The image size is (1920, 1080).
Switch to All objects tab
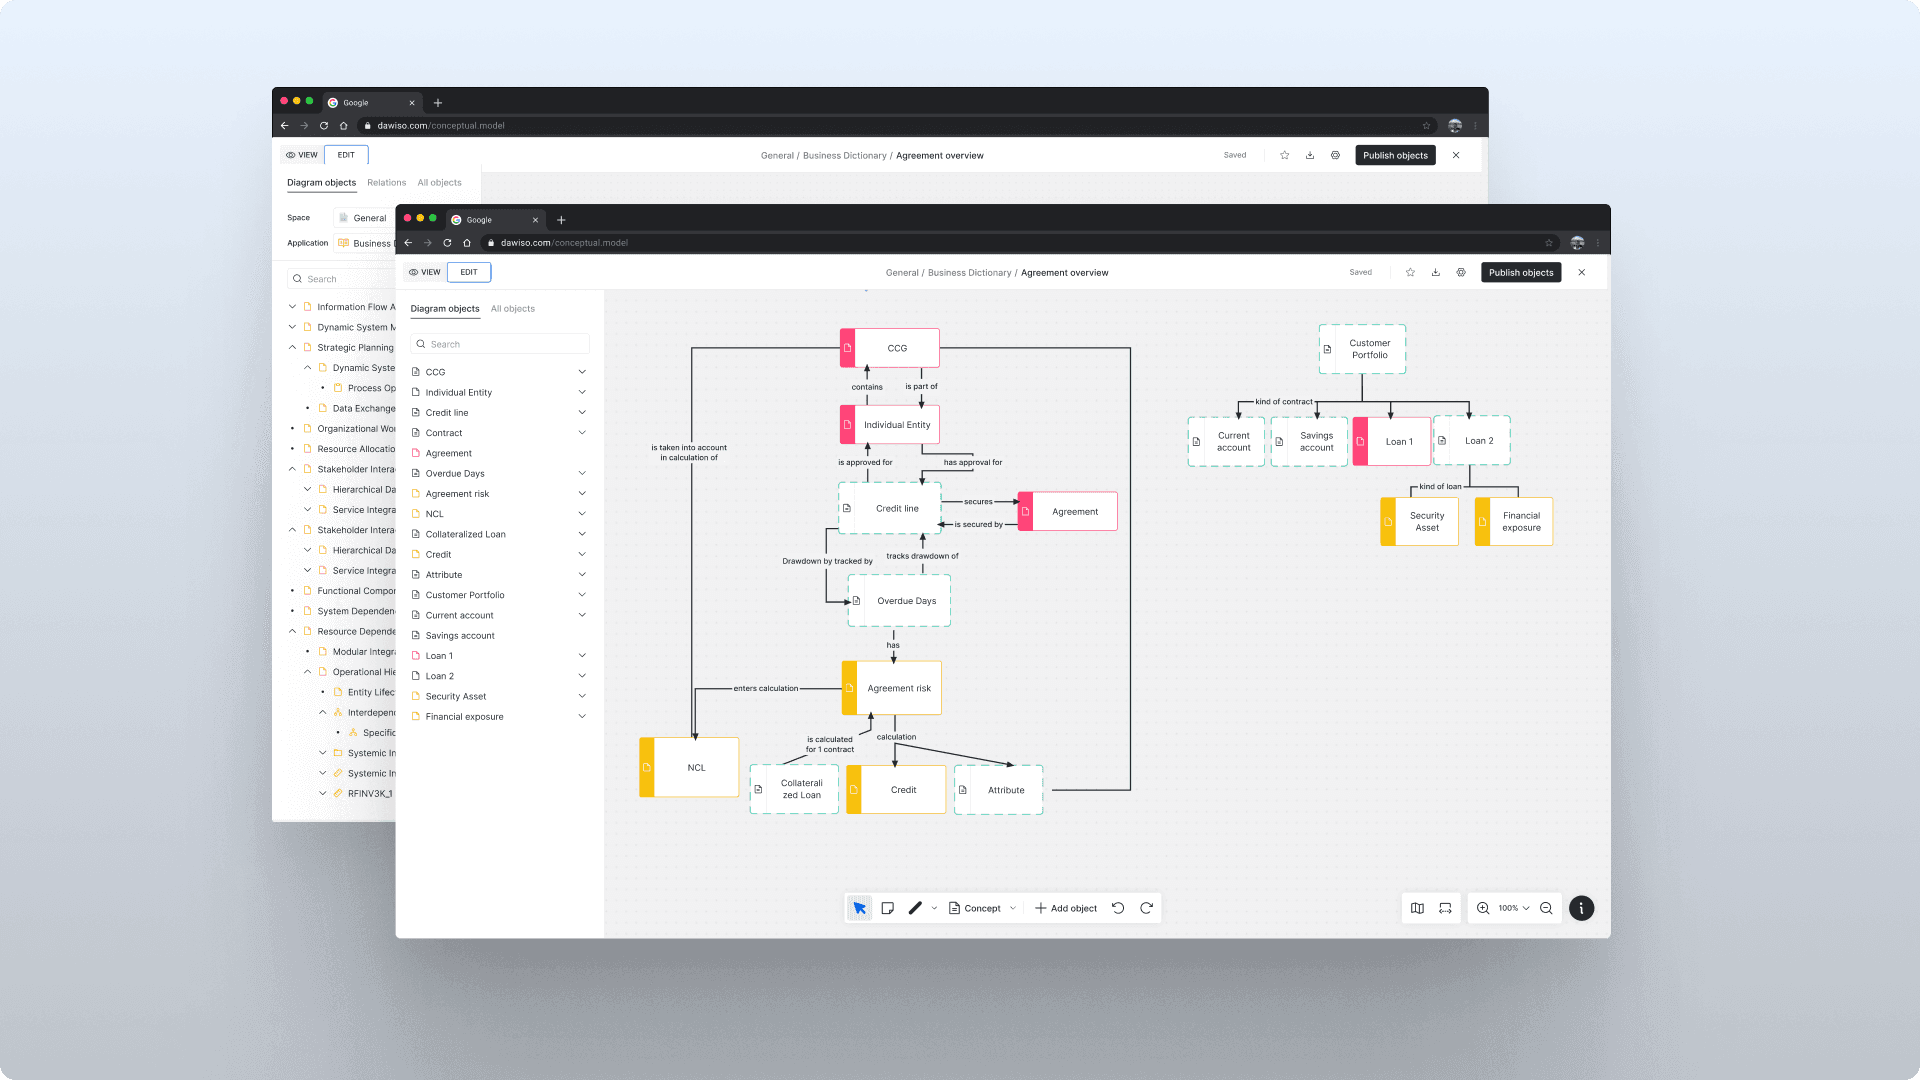512,309
